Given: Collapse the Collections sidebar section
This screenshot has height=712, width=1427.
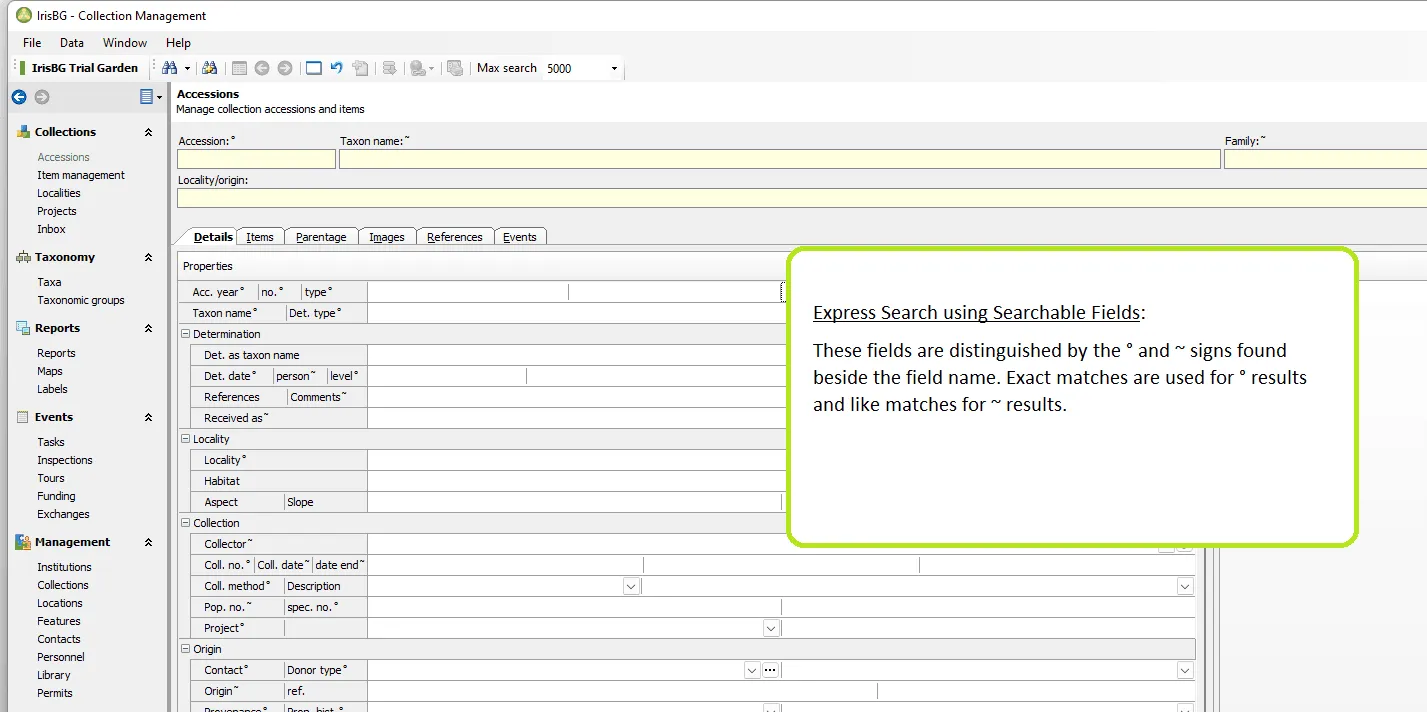Looking at the screenshot, I should (x=149, y=132).
